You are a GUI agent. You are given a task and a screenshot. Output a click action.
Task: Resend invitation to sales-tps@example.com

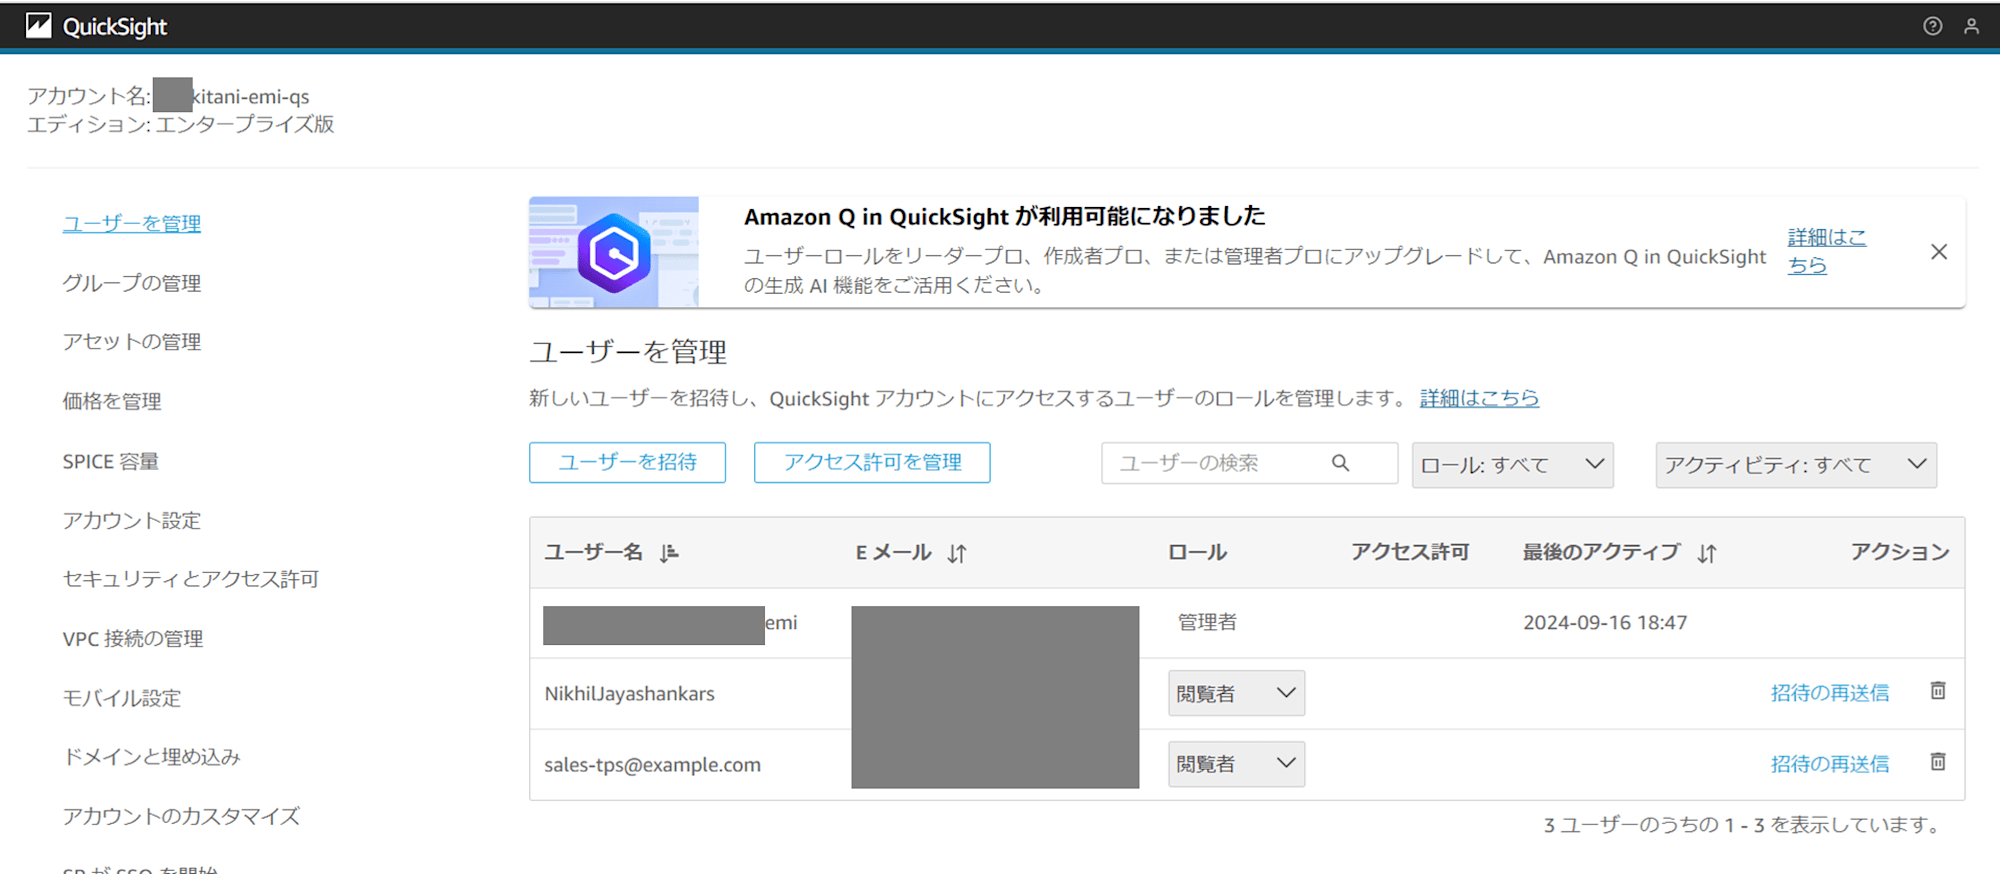(1830, 764)
